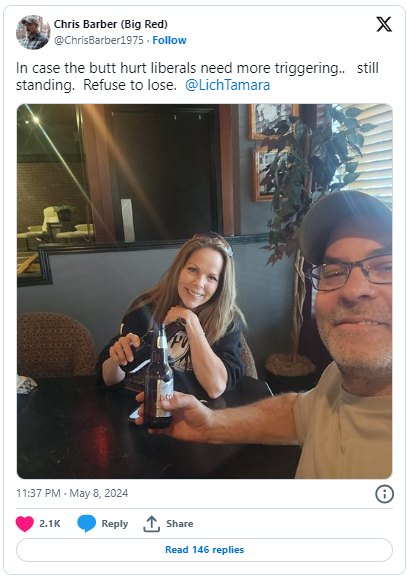Click the Chris Barber (Big Red) display name
Image resolution: width=407 pixels, height=575 pixels.
pos(111,24)
